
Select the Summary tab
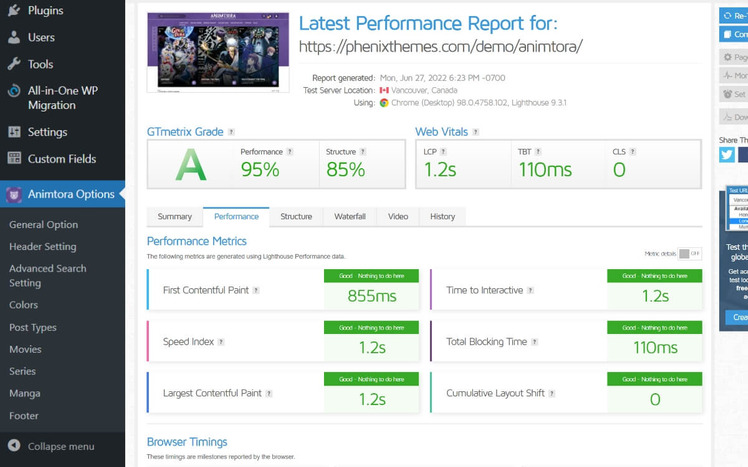click(174, 216)
